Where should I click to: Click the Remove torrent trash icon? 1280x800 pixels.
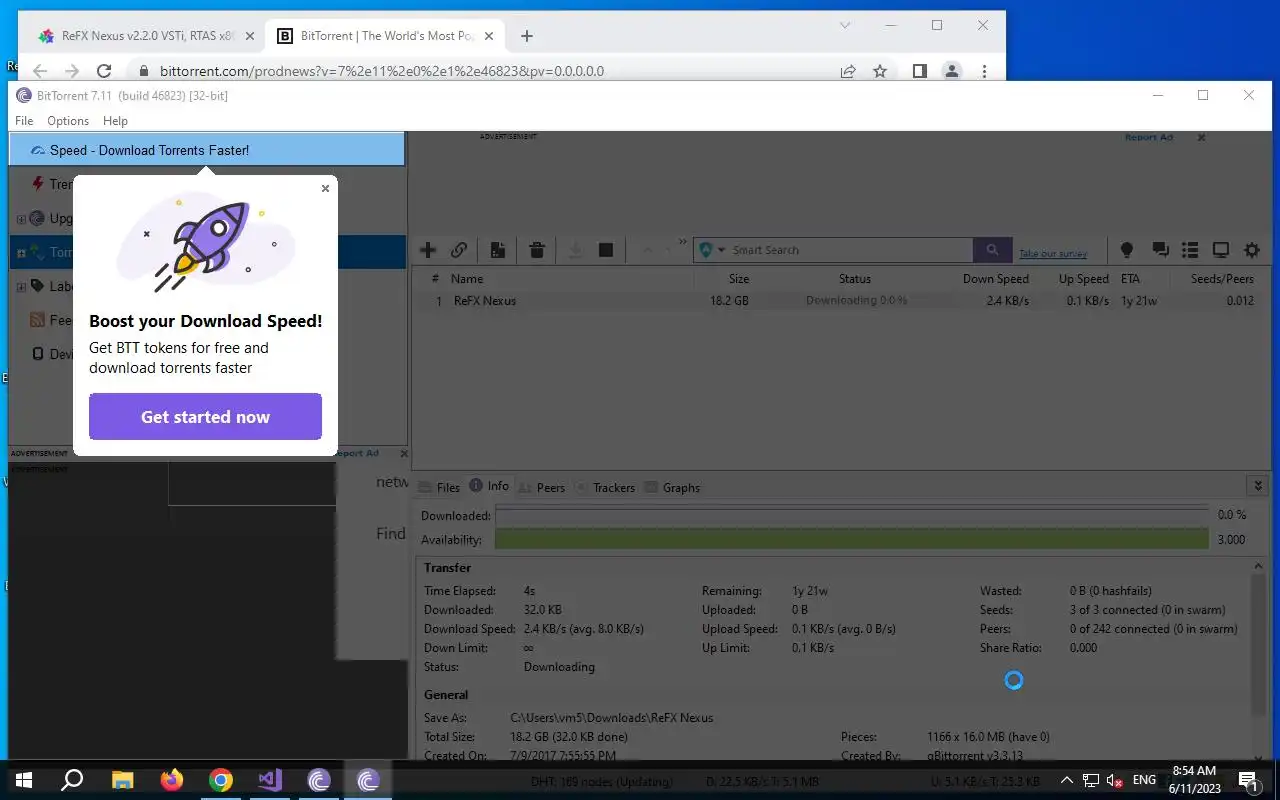pos(537,250)
